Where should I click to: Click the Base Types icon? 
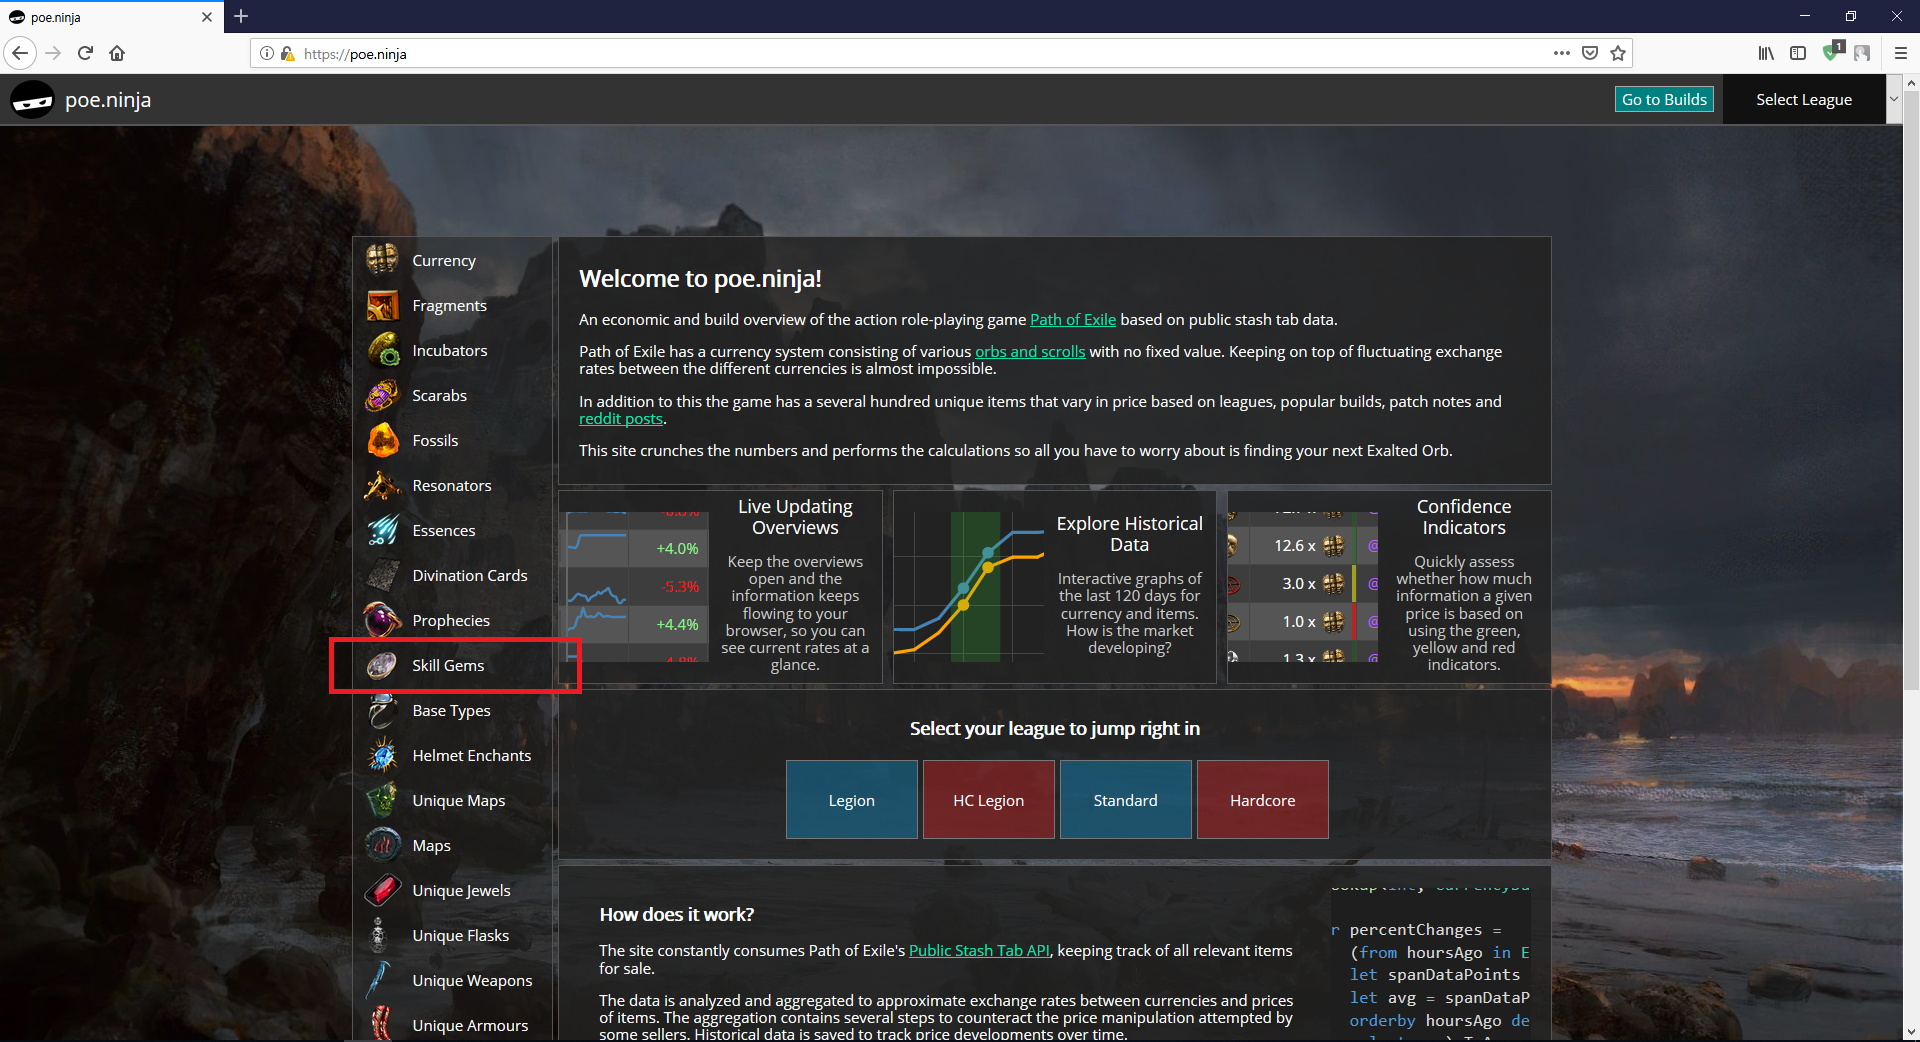pos(382,710)
